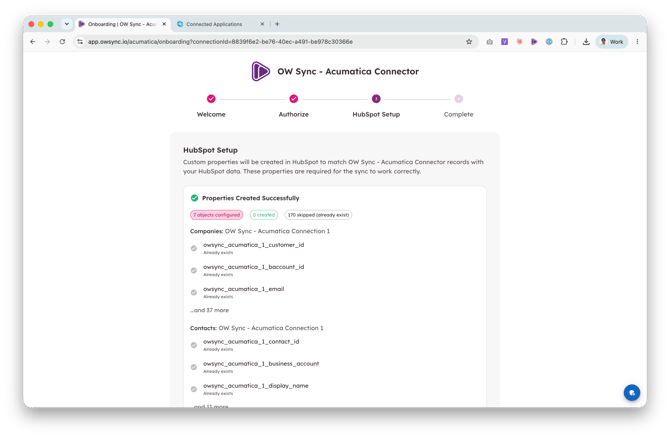Open the browser downloads icon
The width and height of the screenshot is (670, 438).
tap(586, 42)
